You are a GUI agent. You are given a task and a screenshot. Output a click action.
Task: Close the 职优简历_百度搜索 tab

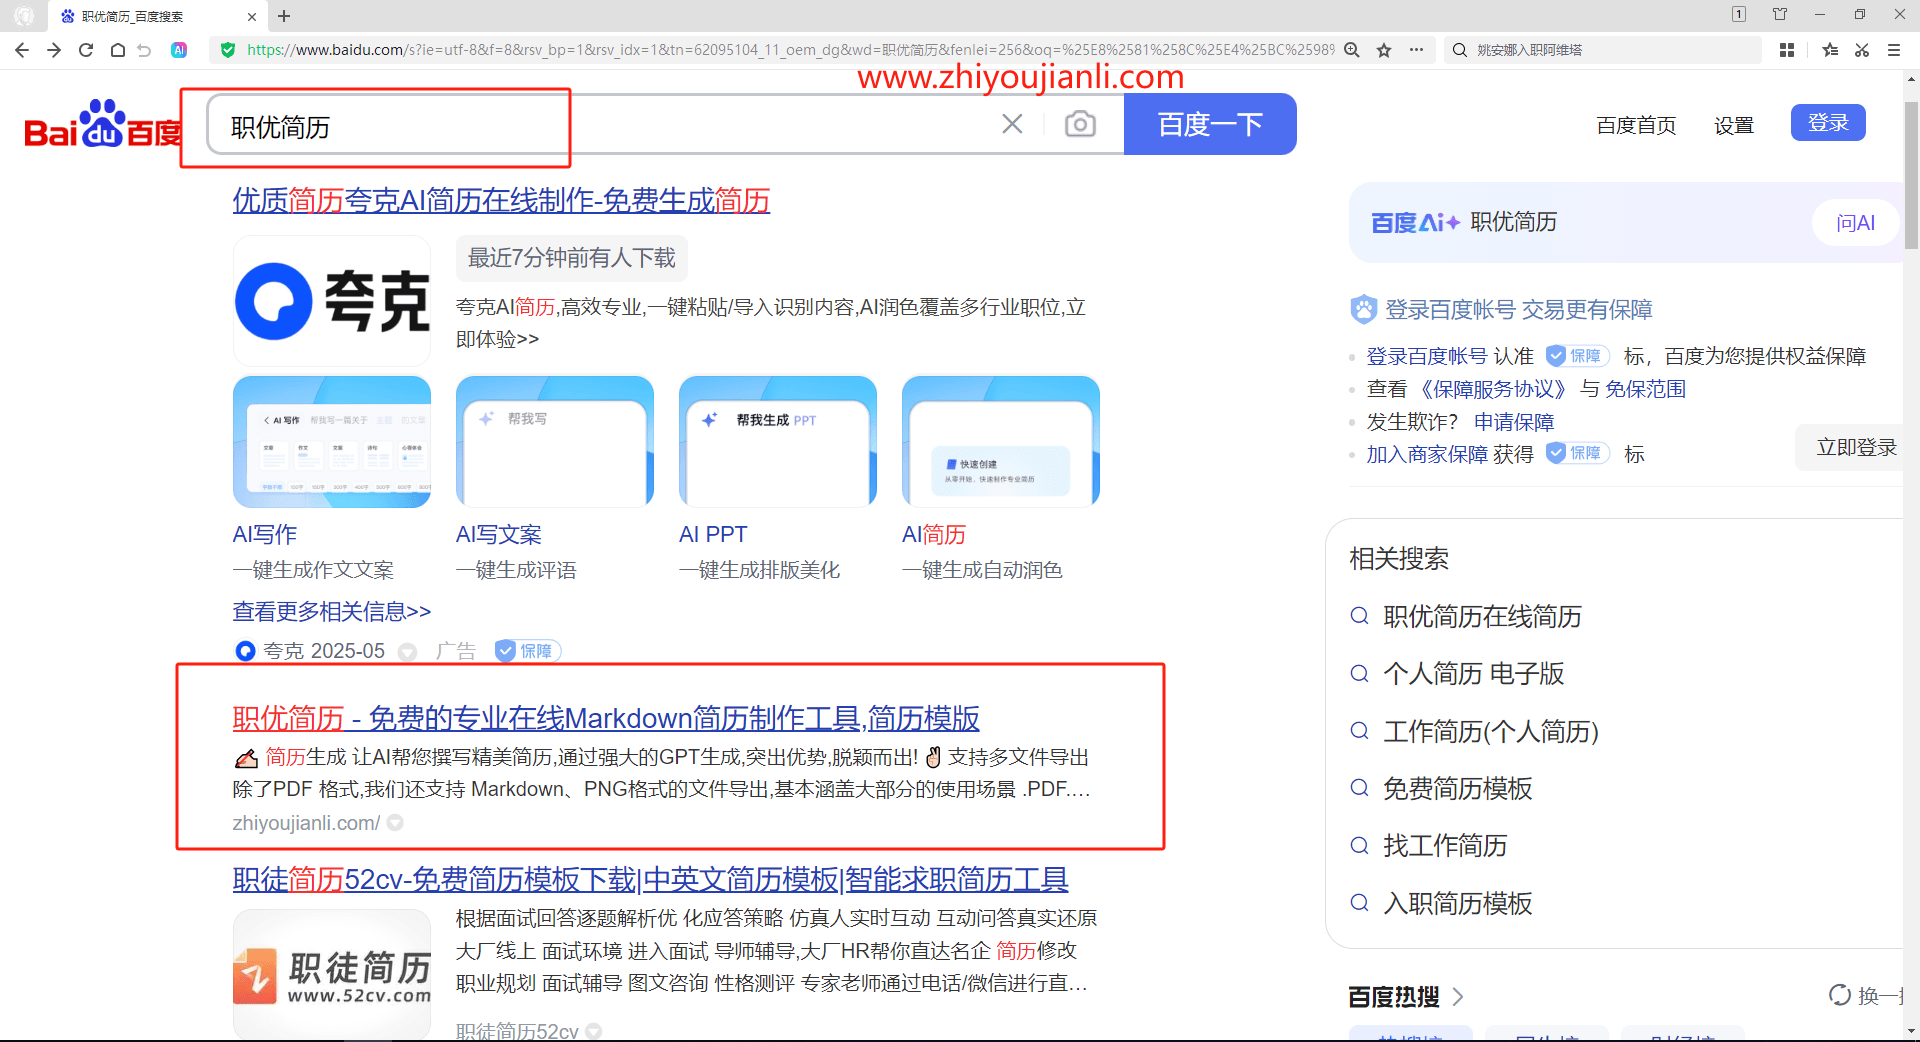tap(252, 16)
